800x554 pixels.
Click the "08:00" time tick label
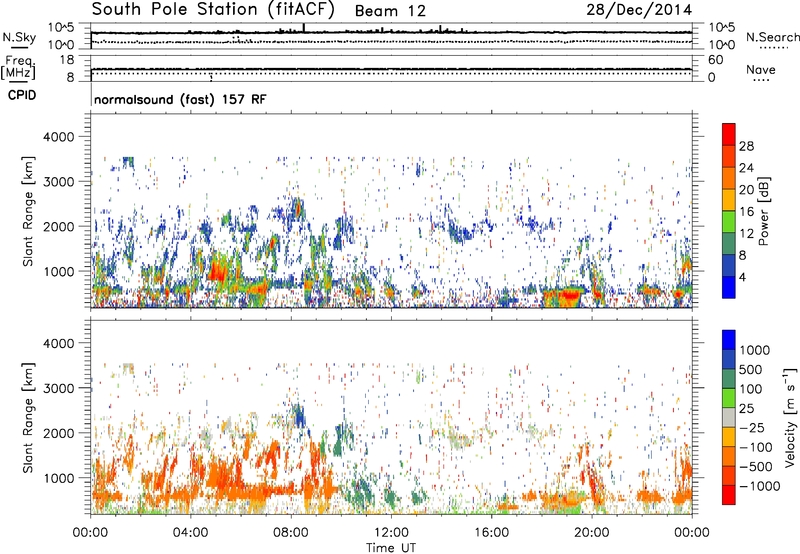click(x=291, y=533)
